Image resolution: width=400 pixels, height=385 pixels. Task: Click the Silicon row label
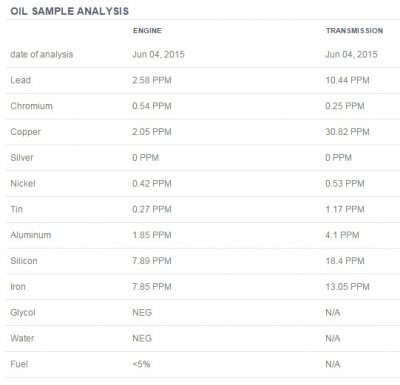pyautogui.click(x=24, y=261)
